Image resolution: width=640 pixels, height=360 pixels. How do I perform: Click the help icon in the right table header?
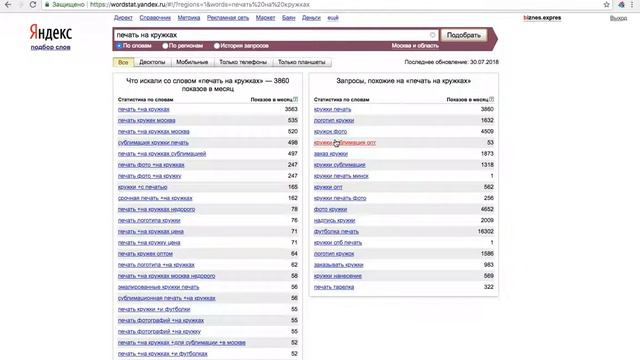coord(491,99)
